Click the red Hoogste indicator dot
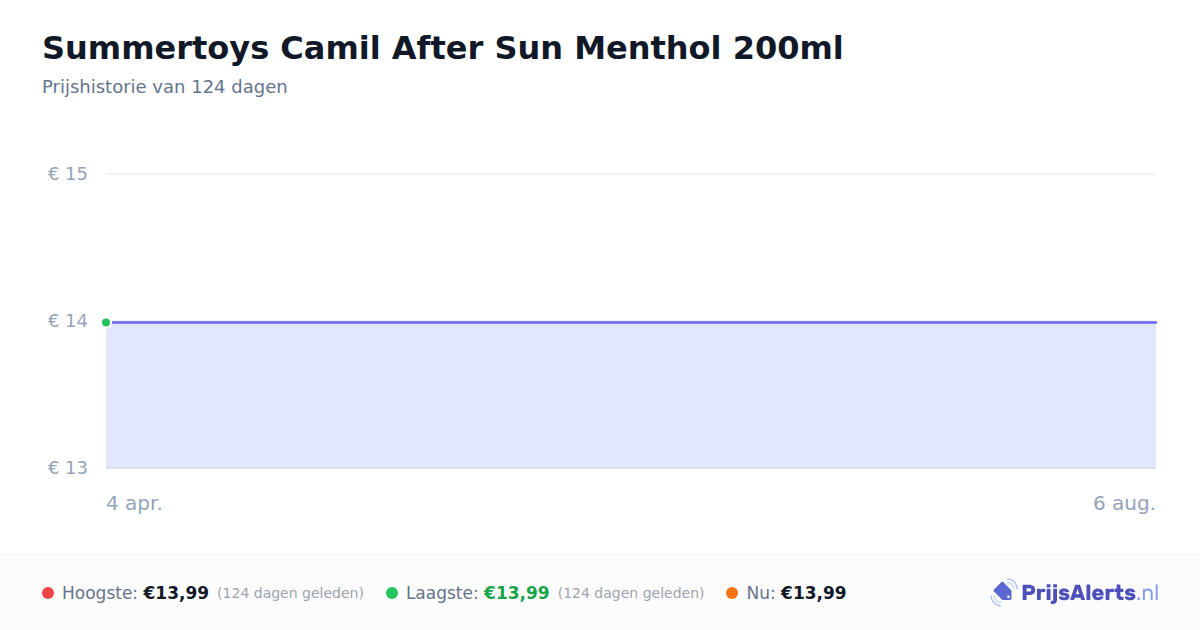The image size is (1200, 630). pos(48,593)
